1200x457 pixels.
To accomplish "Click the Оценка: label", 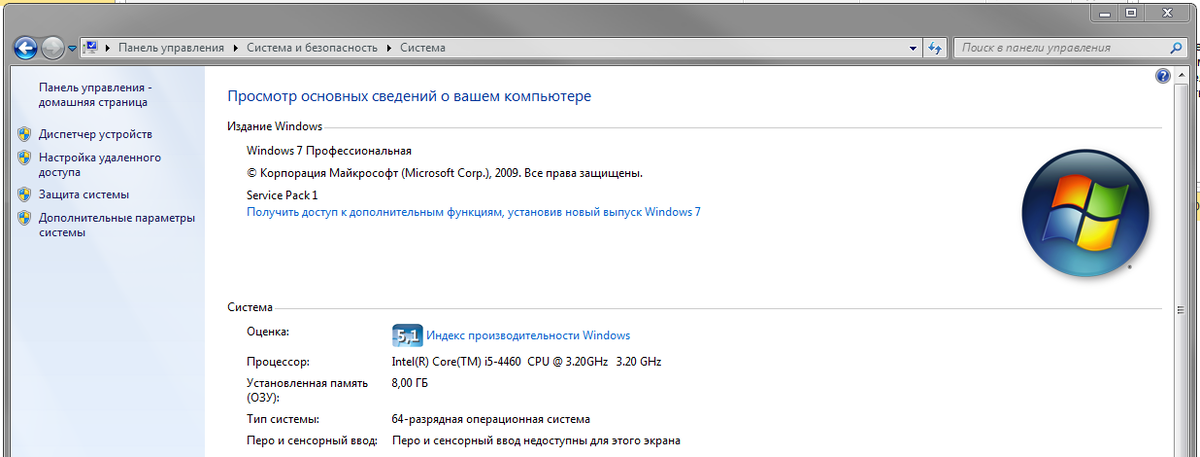I will (x=267, y=330).
